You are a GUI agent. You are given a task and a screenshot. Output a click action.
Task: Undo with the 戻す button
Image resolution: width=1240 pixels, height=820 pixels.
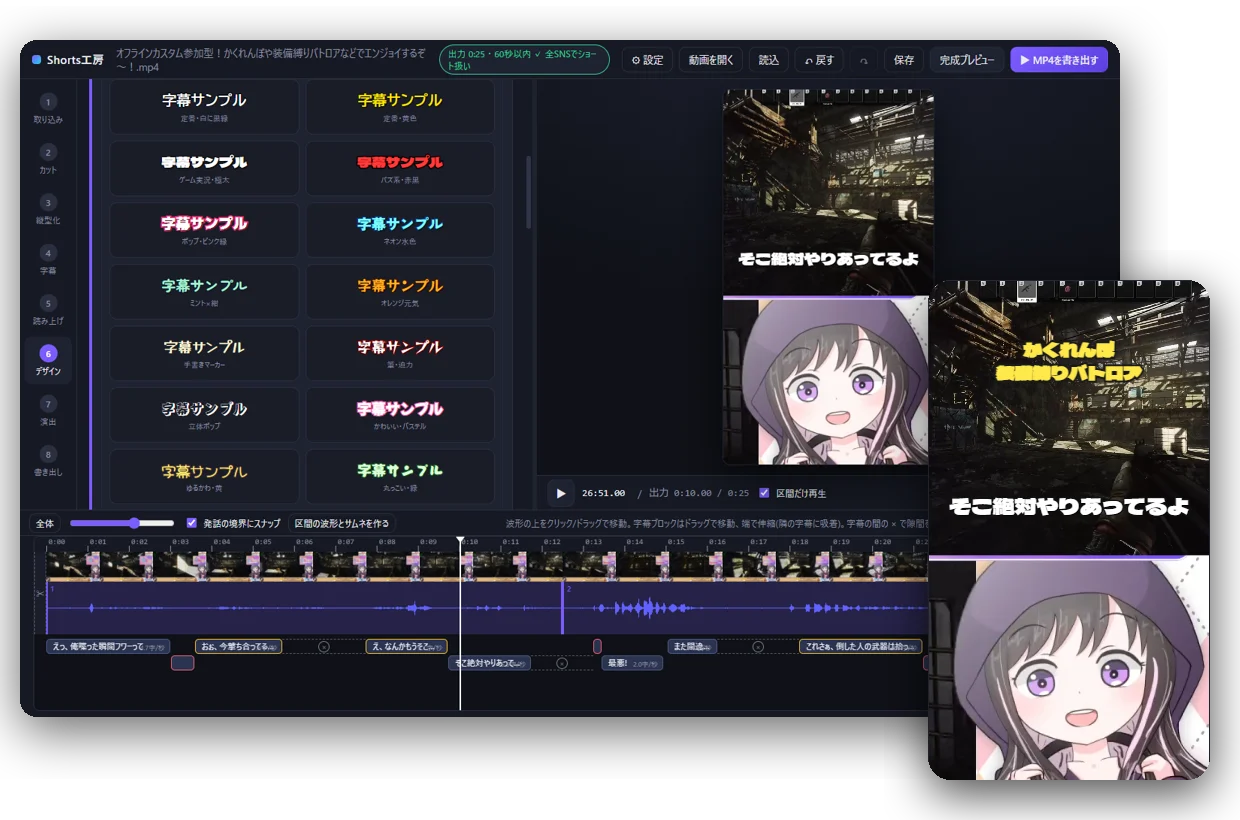[x=819, y=60]
